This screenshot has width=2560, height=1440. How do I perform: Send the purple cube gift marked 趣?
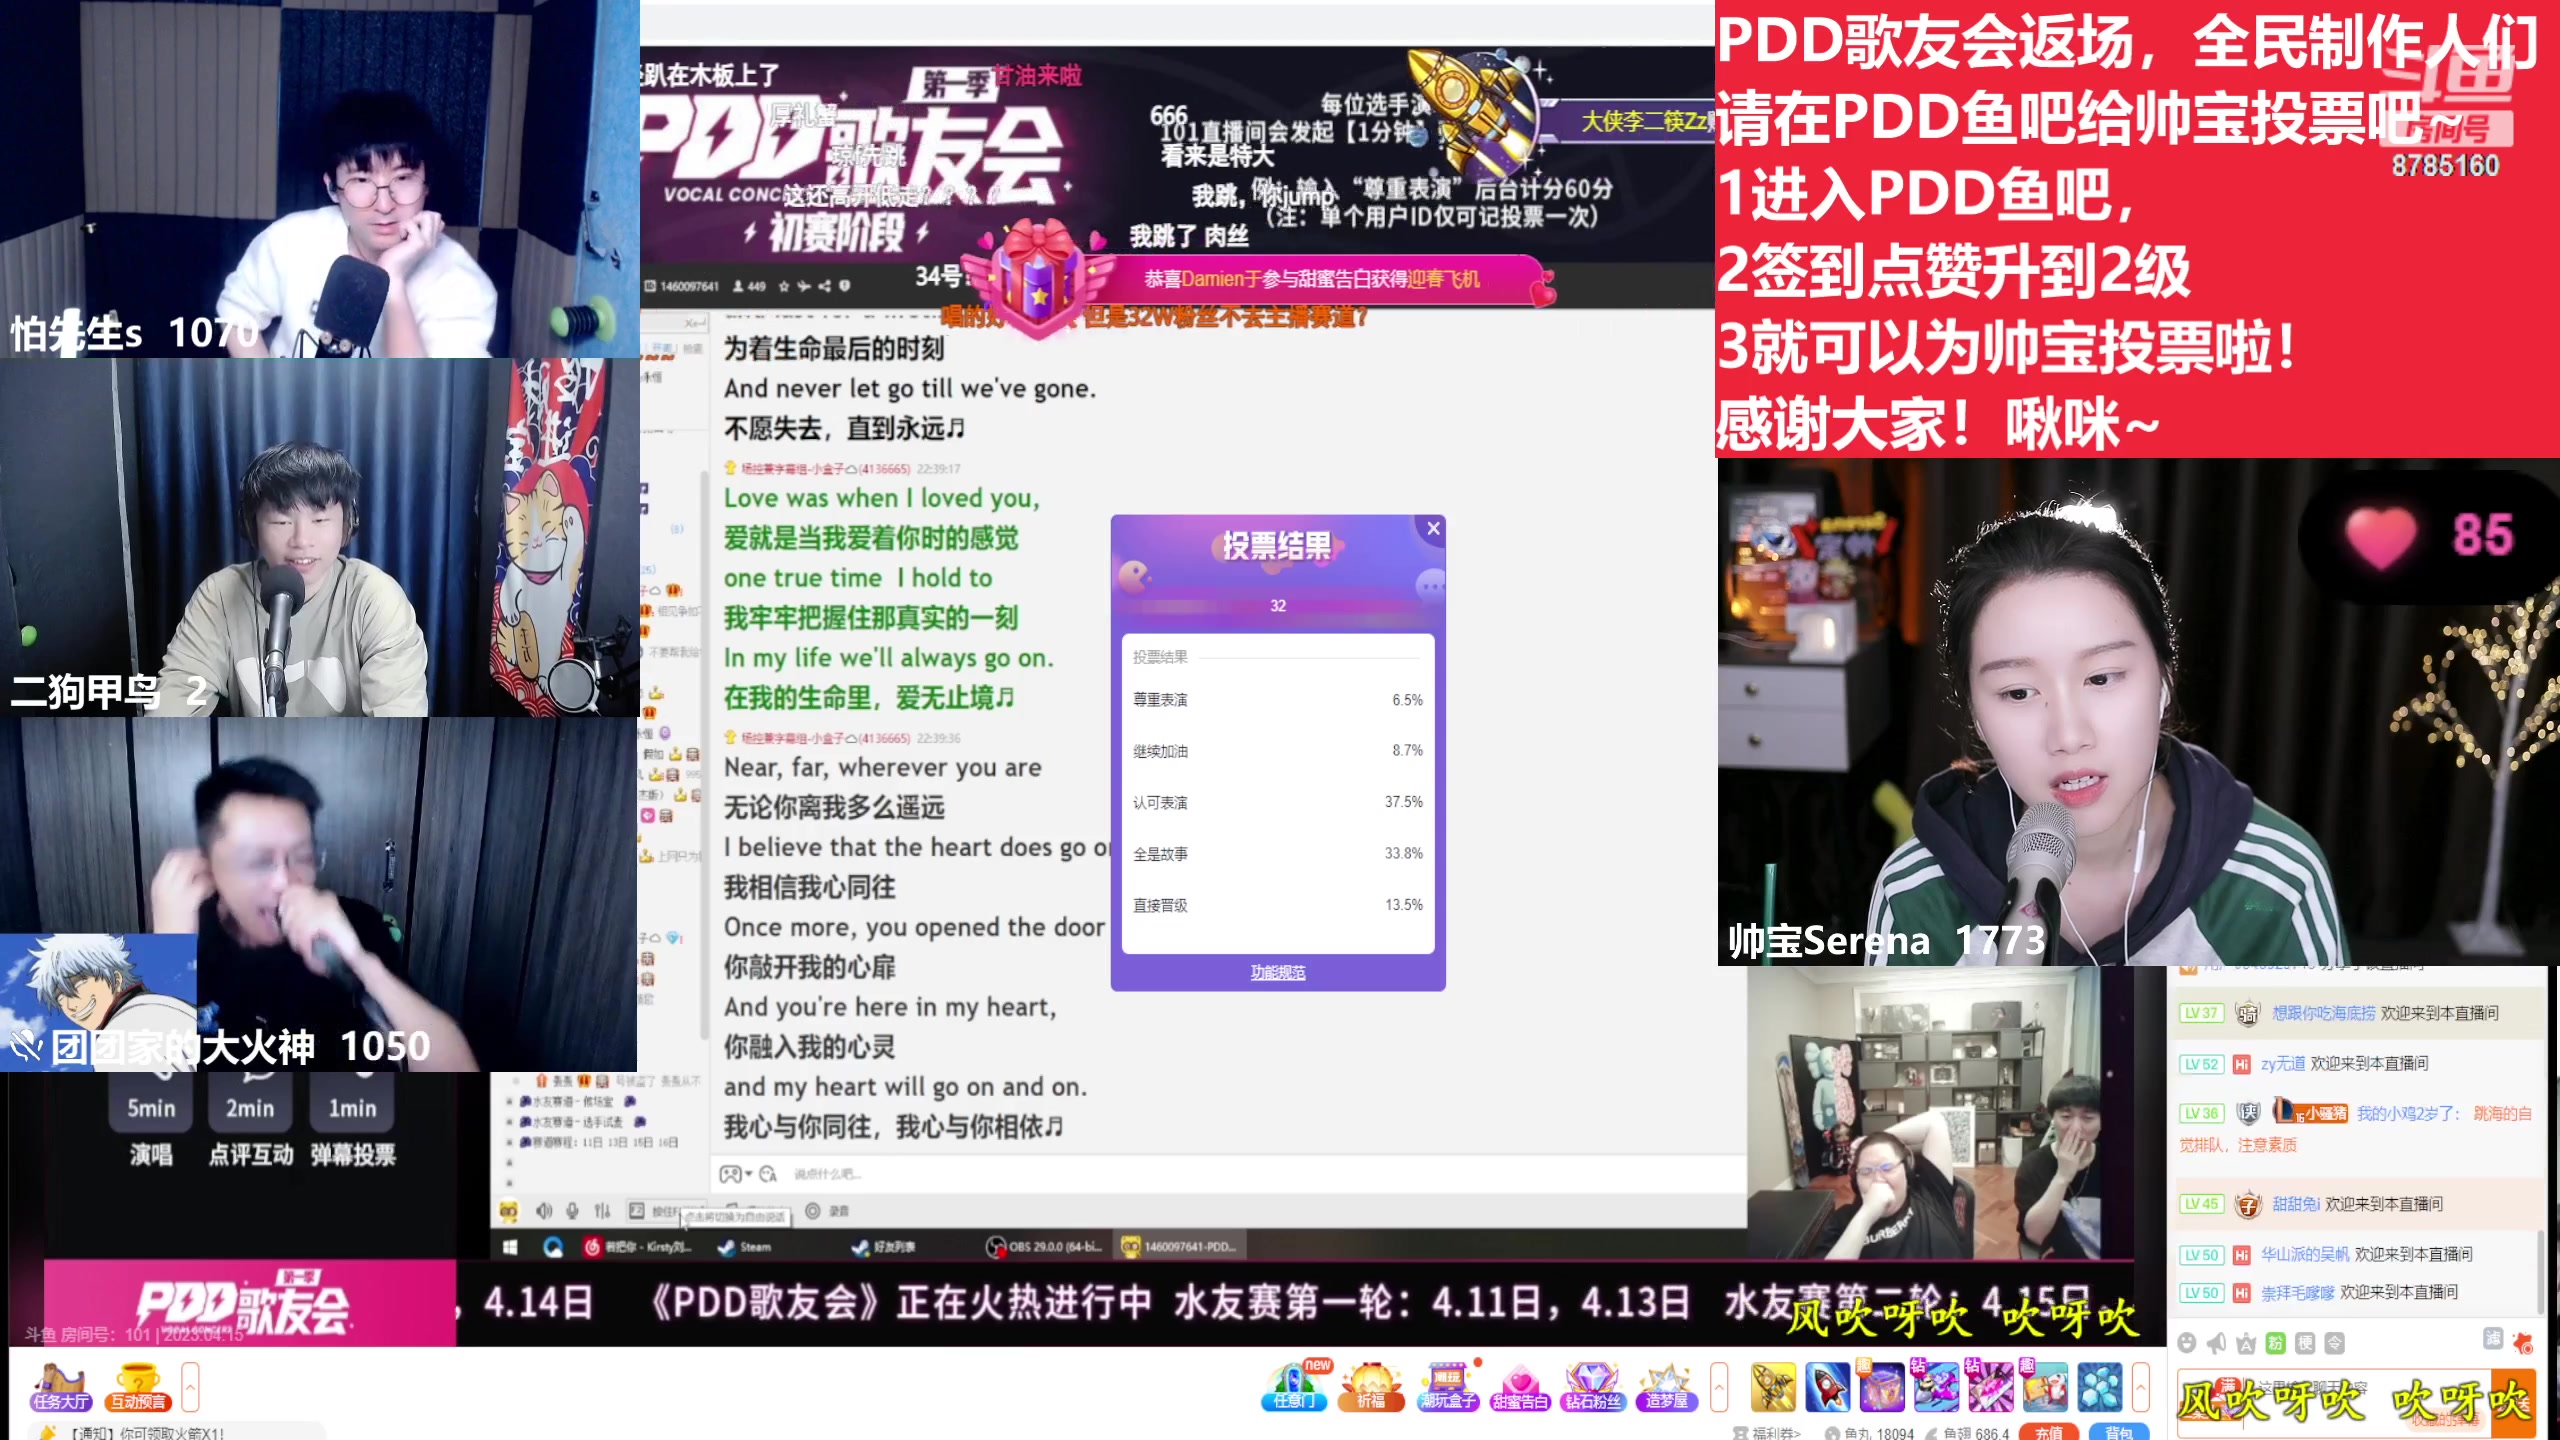pyautogui.click(x=1881, y=1387)
